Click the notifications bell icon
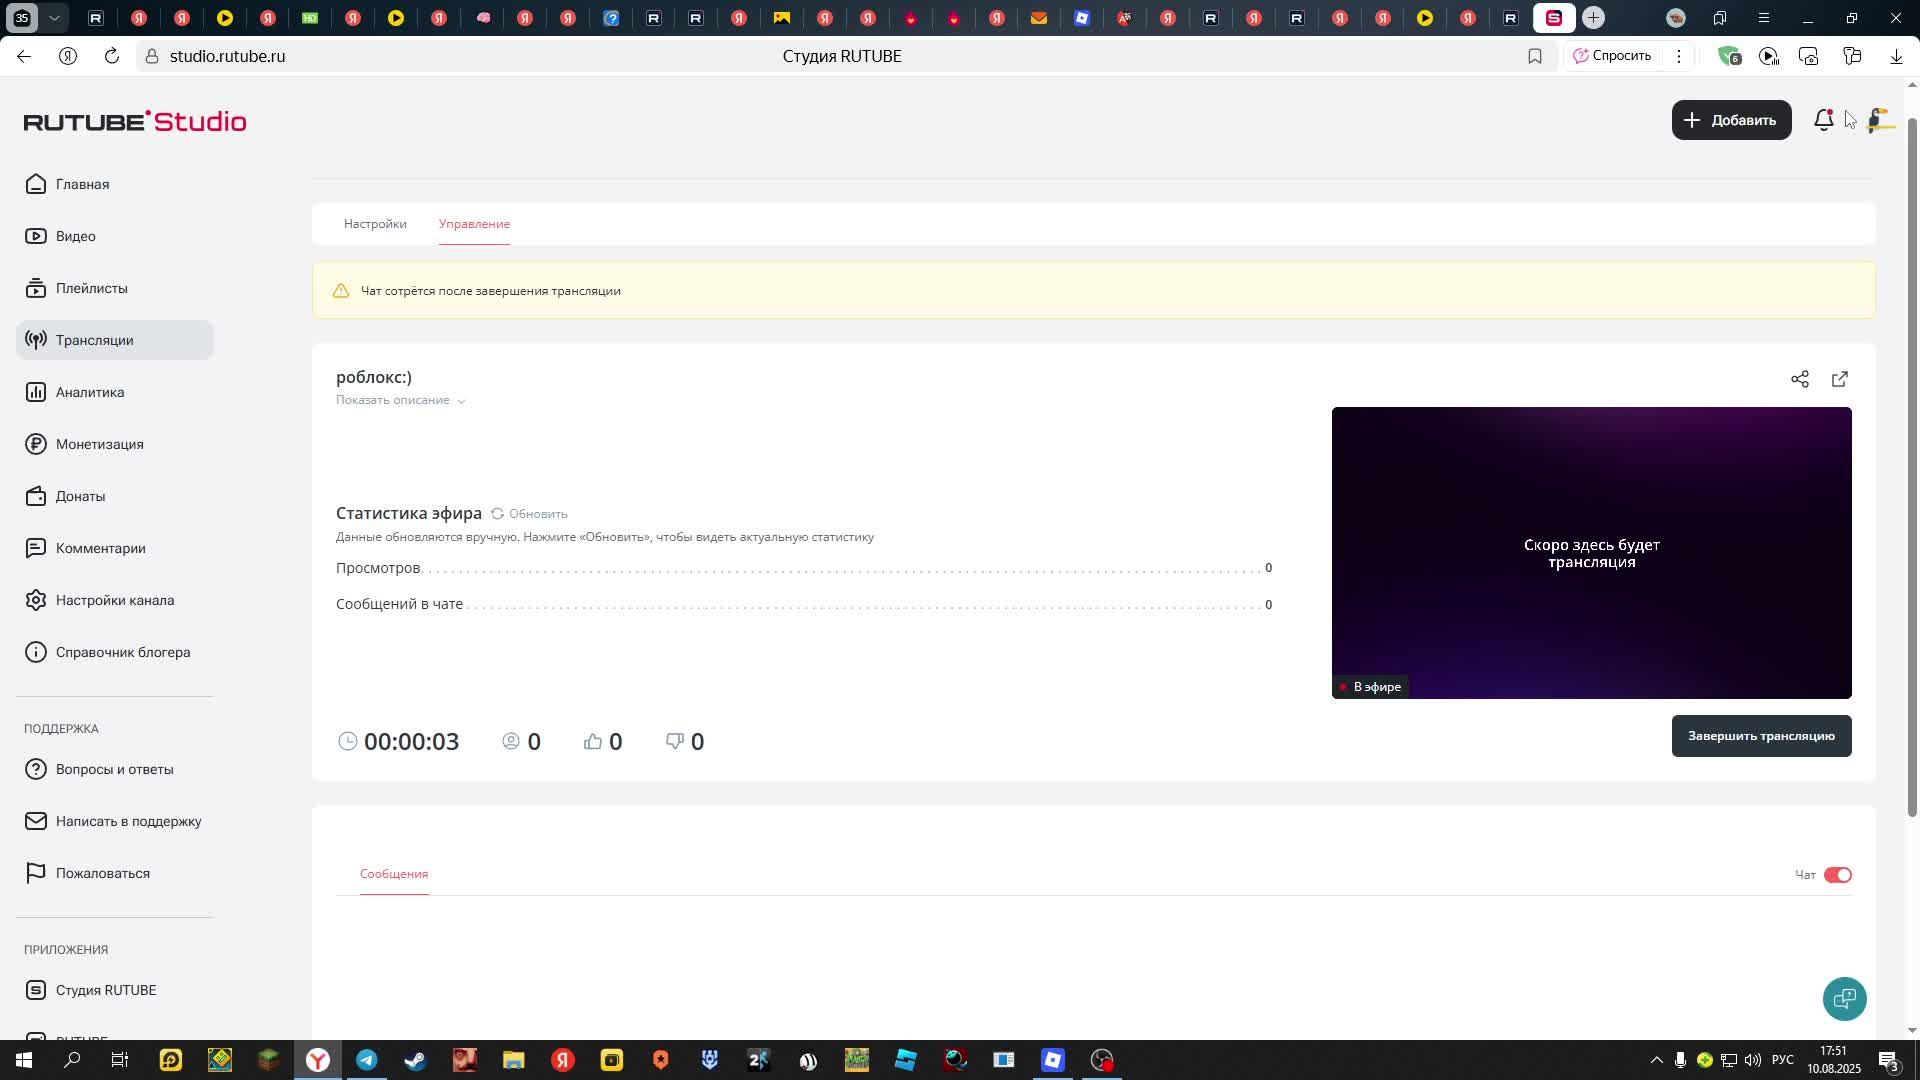1920x1080 pixels. pos(1823,120)
